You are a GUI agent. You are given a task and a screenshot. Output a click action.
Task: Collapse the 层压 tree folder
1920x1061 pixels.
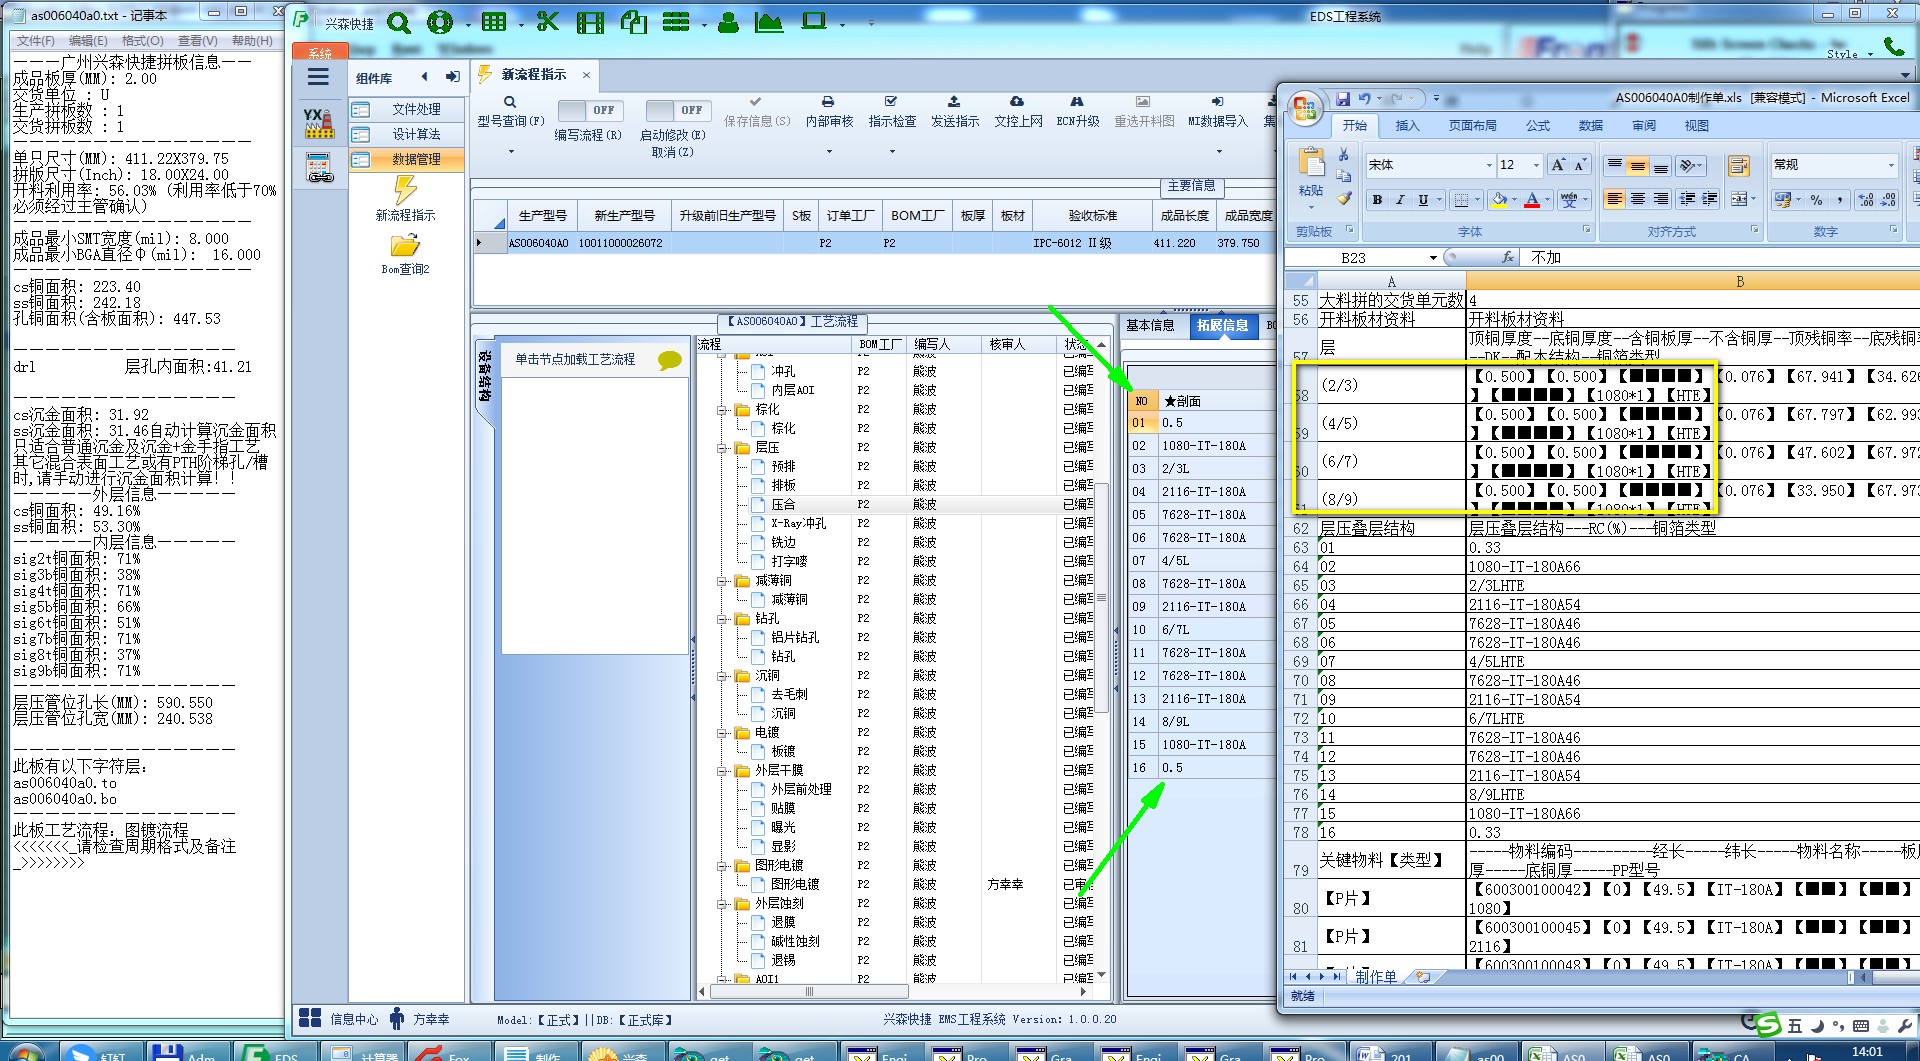tap(723, 447)
